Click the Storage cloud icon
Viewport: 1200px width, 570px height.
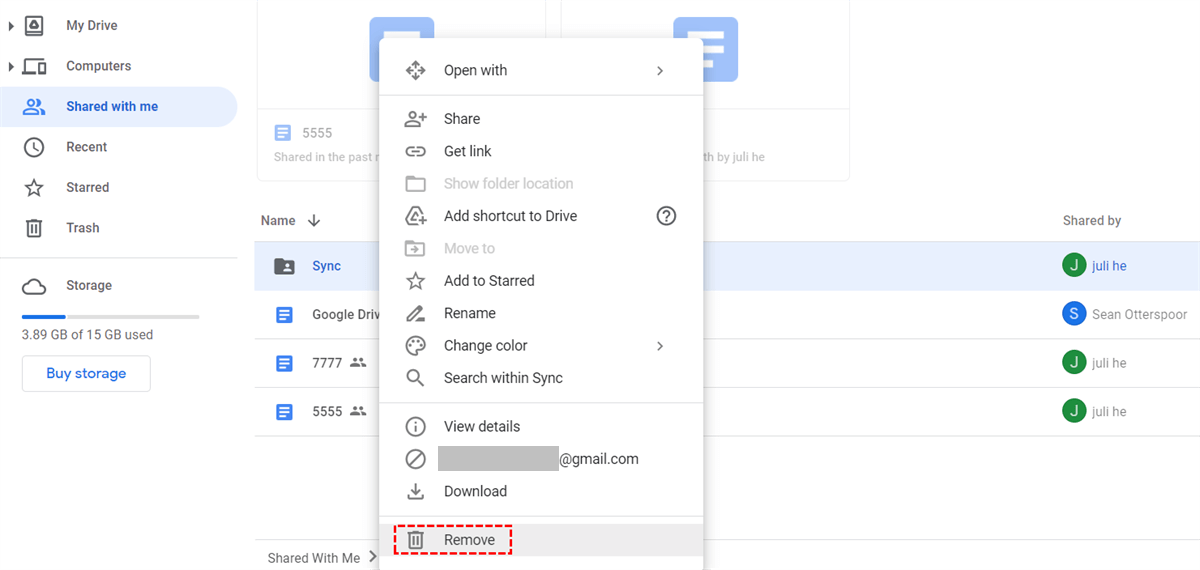[x=34, y=287]
